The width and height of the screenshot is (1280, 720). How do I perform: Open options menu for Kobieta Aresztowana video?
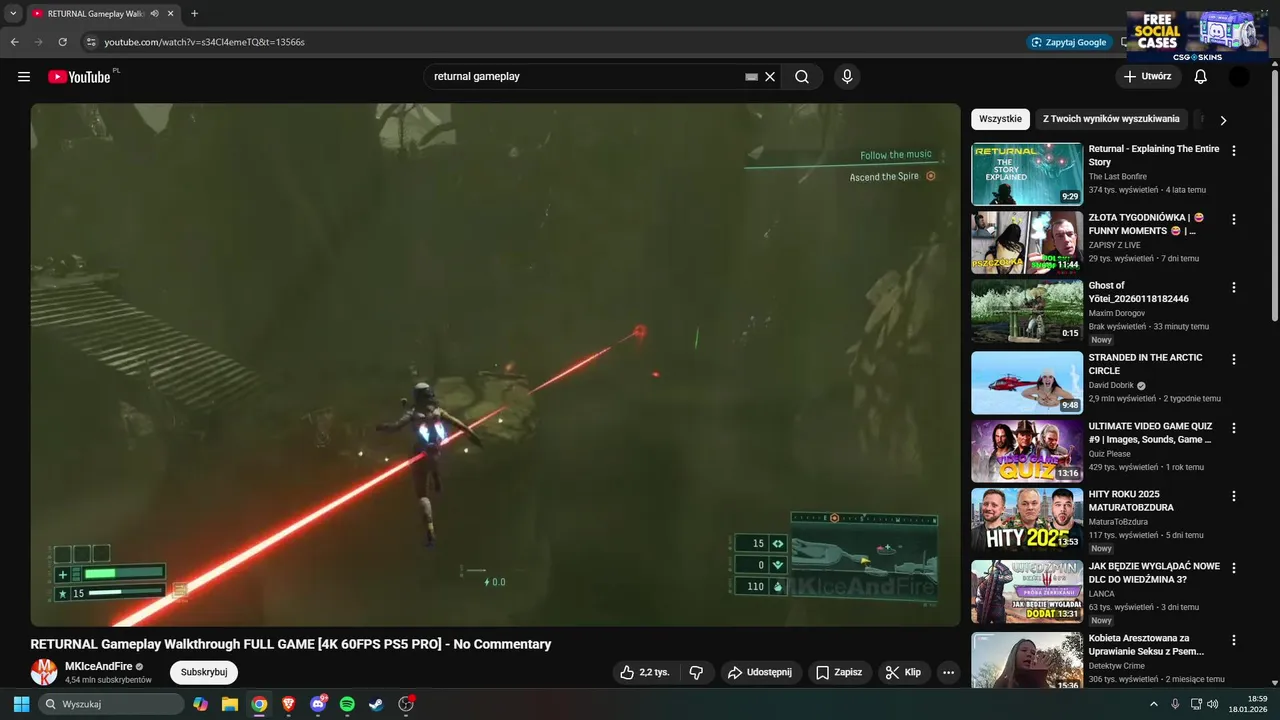1233,640
